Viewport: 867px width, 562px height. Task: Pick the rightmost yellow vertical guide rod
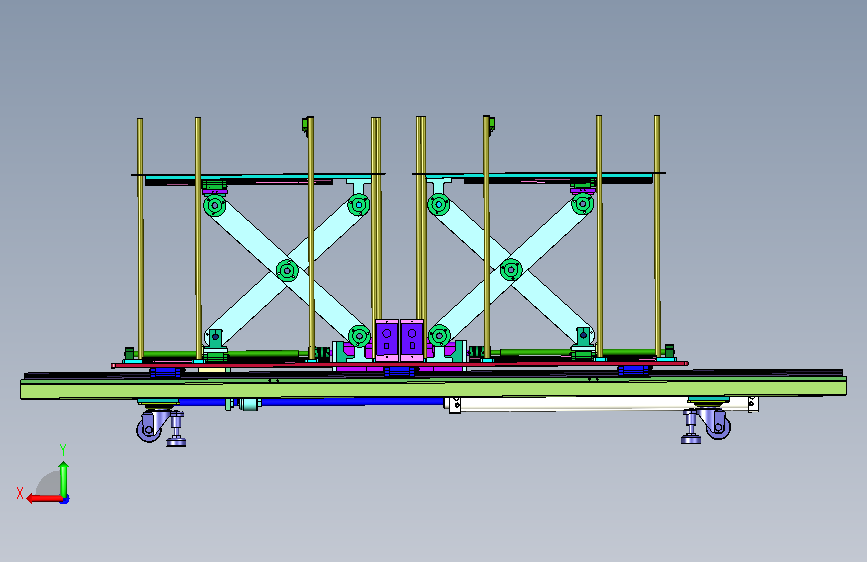(x=657, y=236)
